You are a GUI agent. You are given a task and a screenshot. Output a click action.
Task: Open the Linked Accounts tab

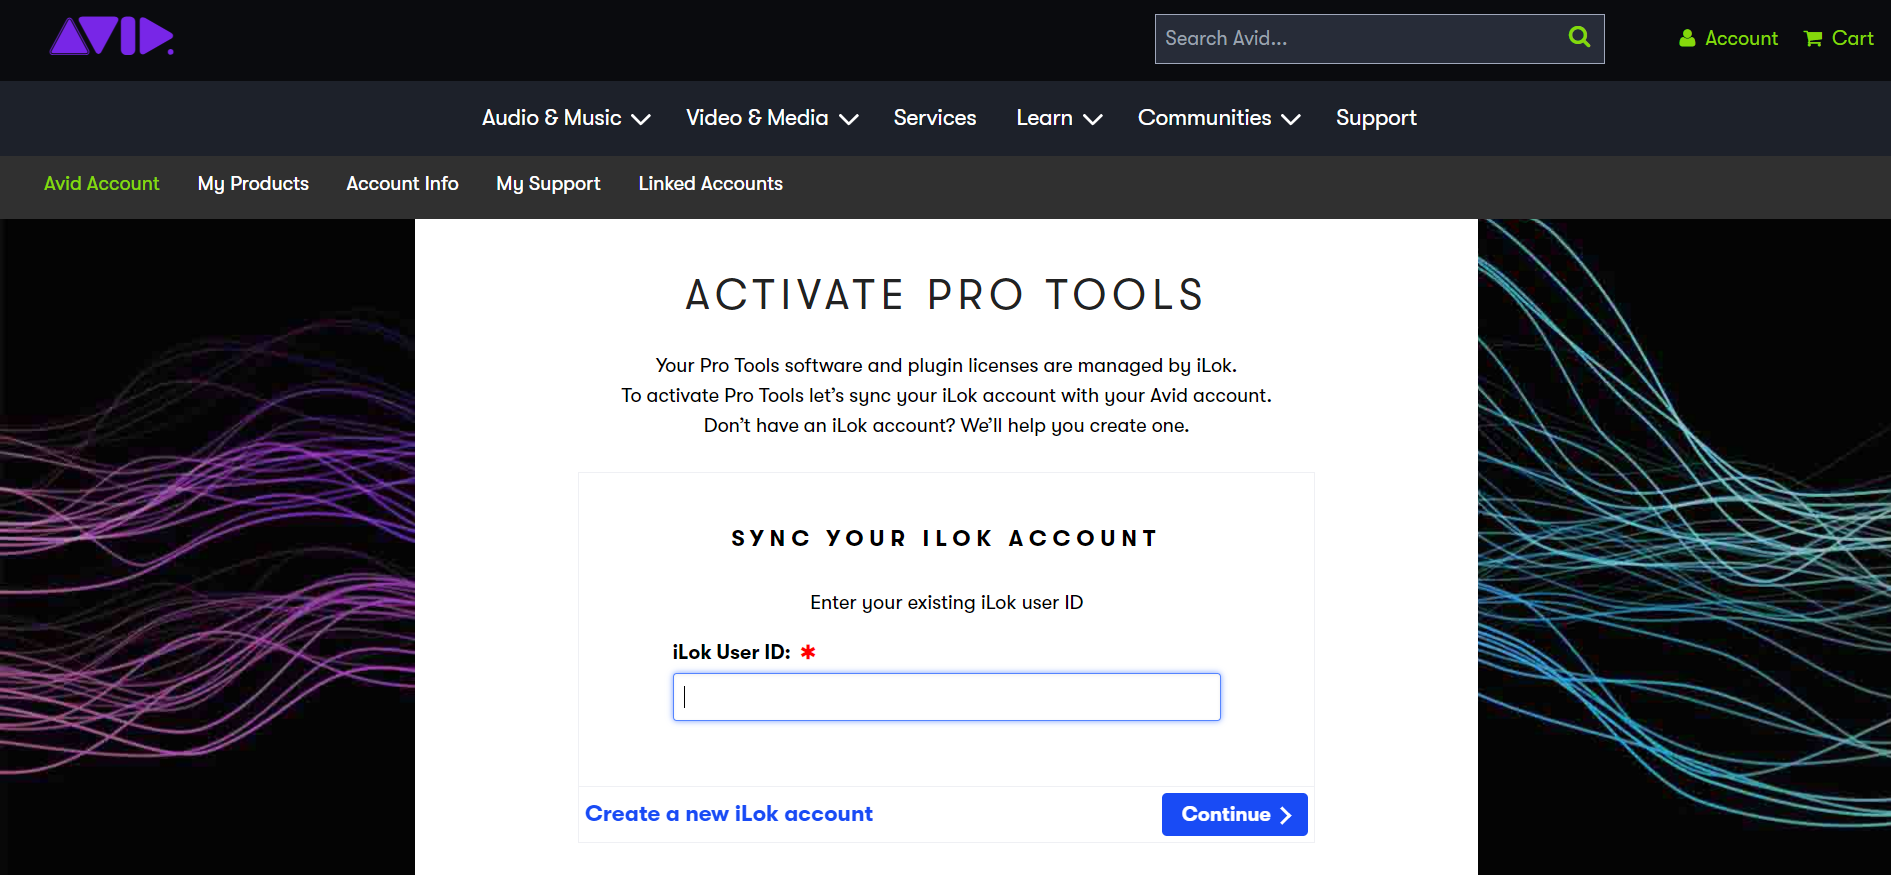point(710,184)
